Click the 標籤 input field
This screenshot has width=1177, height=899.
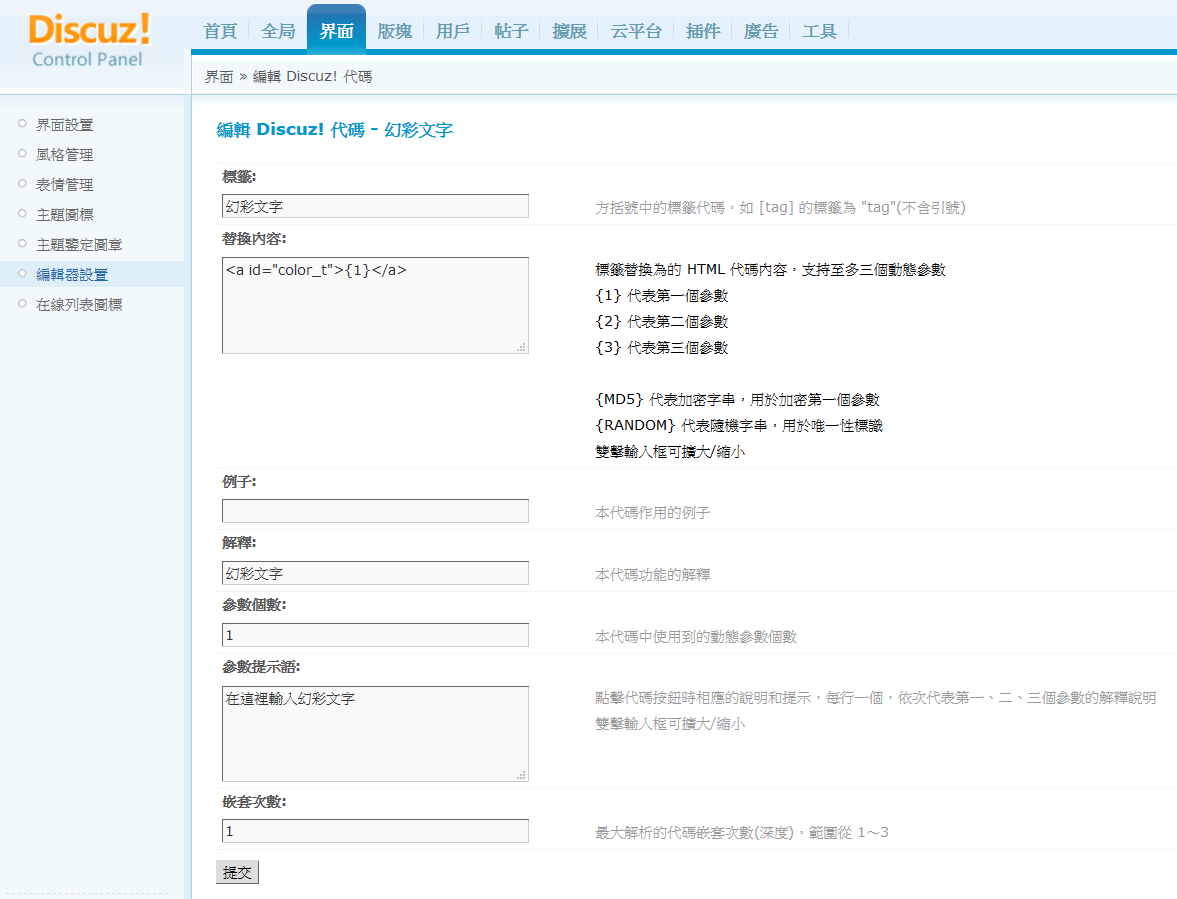tap(375, 206)
